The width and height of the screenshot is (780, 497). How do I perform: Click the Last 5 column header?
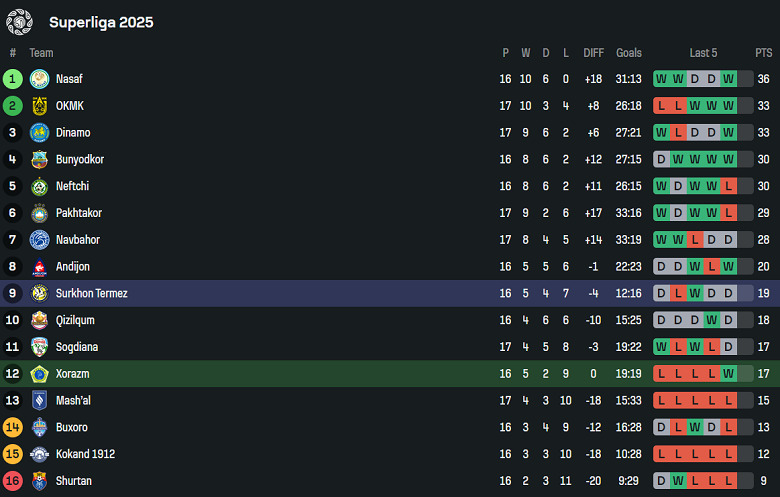703,53
